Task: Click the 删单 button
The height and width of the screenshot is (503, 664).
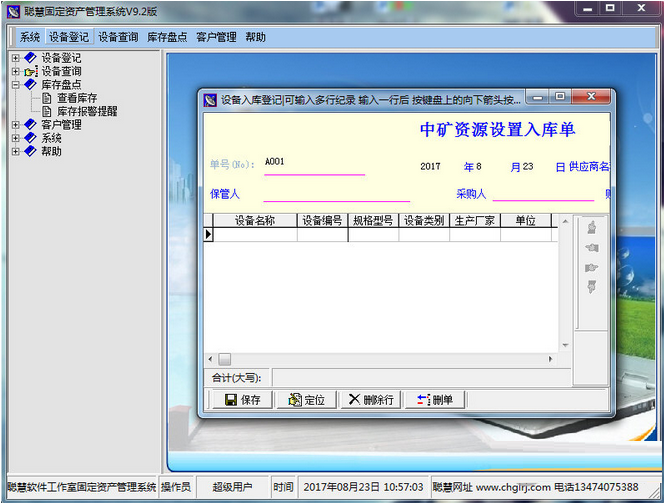Action: (x=435, y=400)
